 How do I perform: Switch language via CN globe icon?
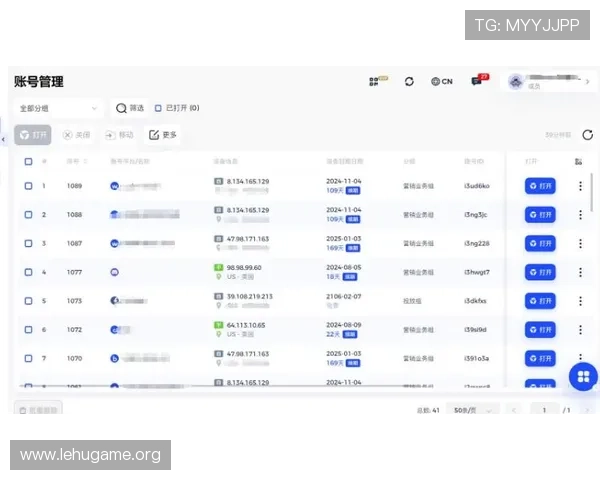pyautogui.click(x=442, y=82)
